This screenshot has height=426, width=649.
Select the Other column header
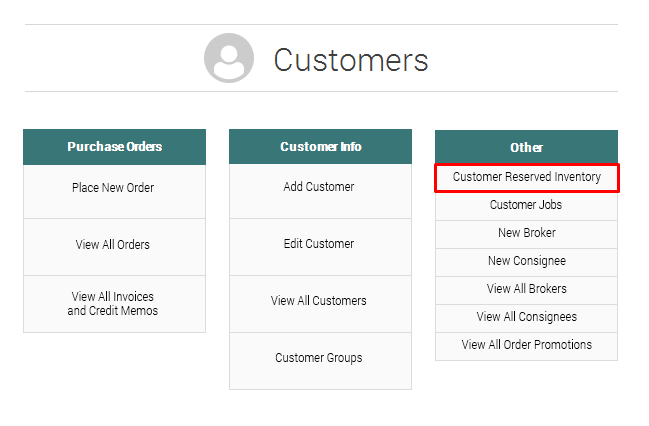(x=526, y=147)
